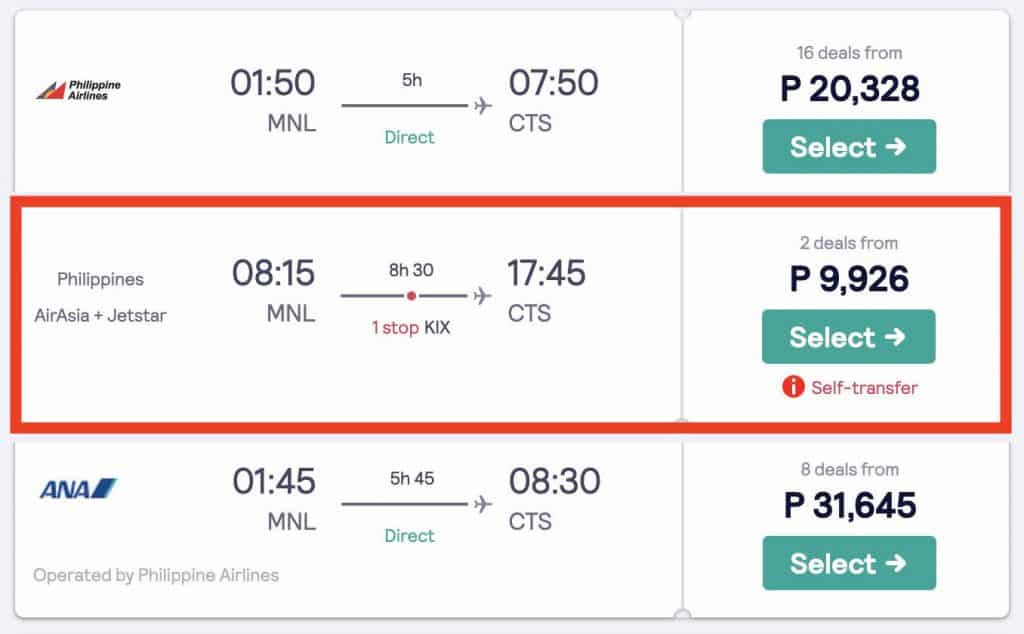Click the plane icon on the 5h flight

pyautogui.click(x=484, y=106)
